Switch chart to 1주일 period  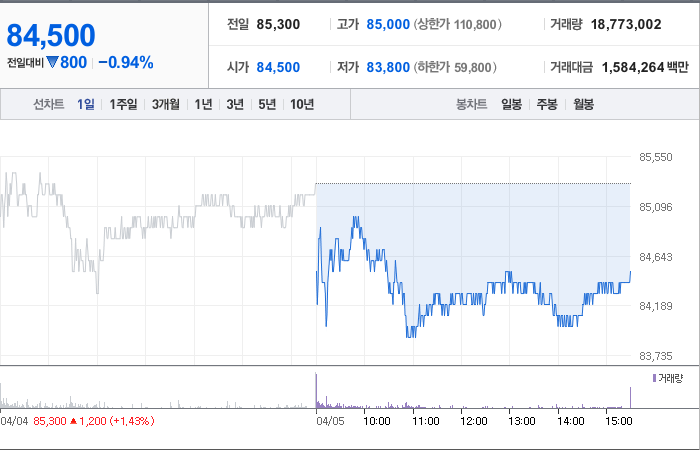123,104
